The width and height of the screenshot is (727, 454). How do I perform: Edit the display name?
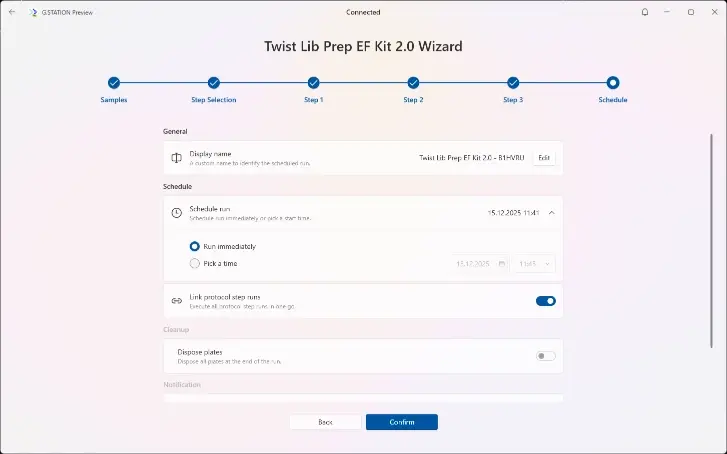(x=544, y=158)
